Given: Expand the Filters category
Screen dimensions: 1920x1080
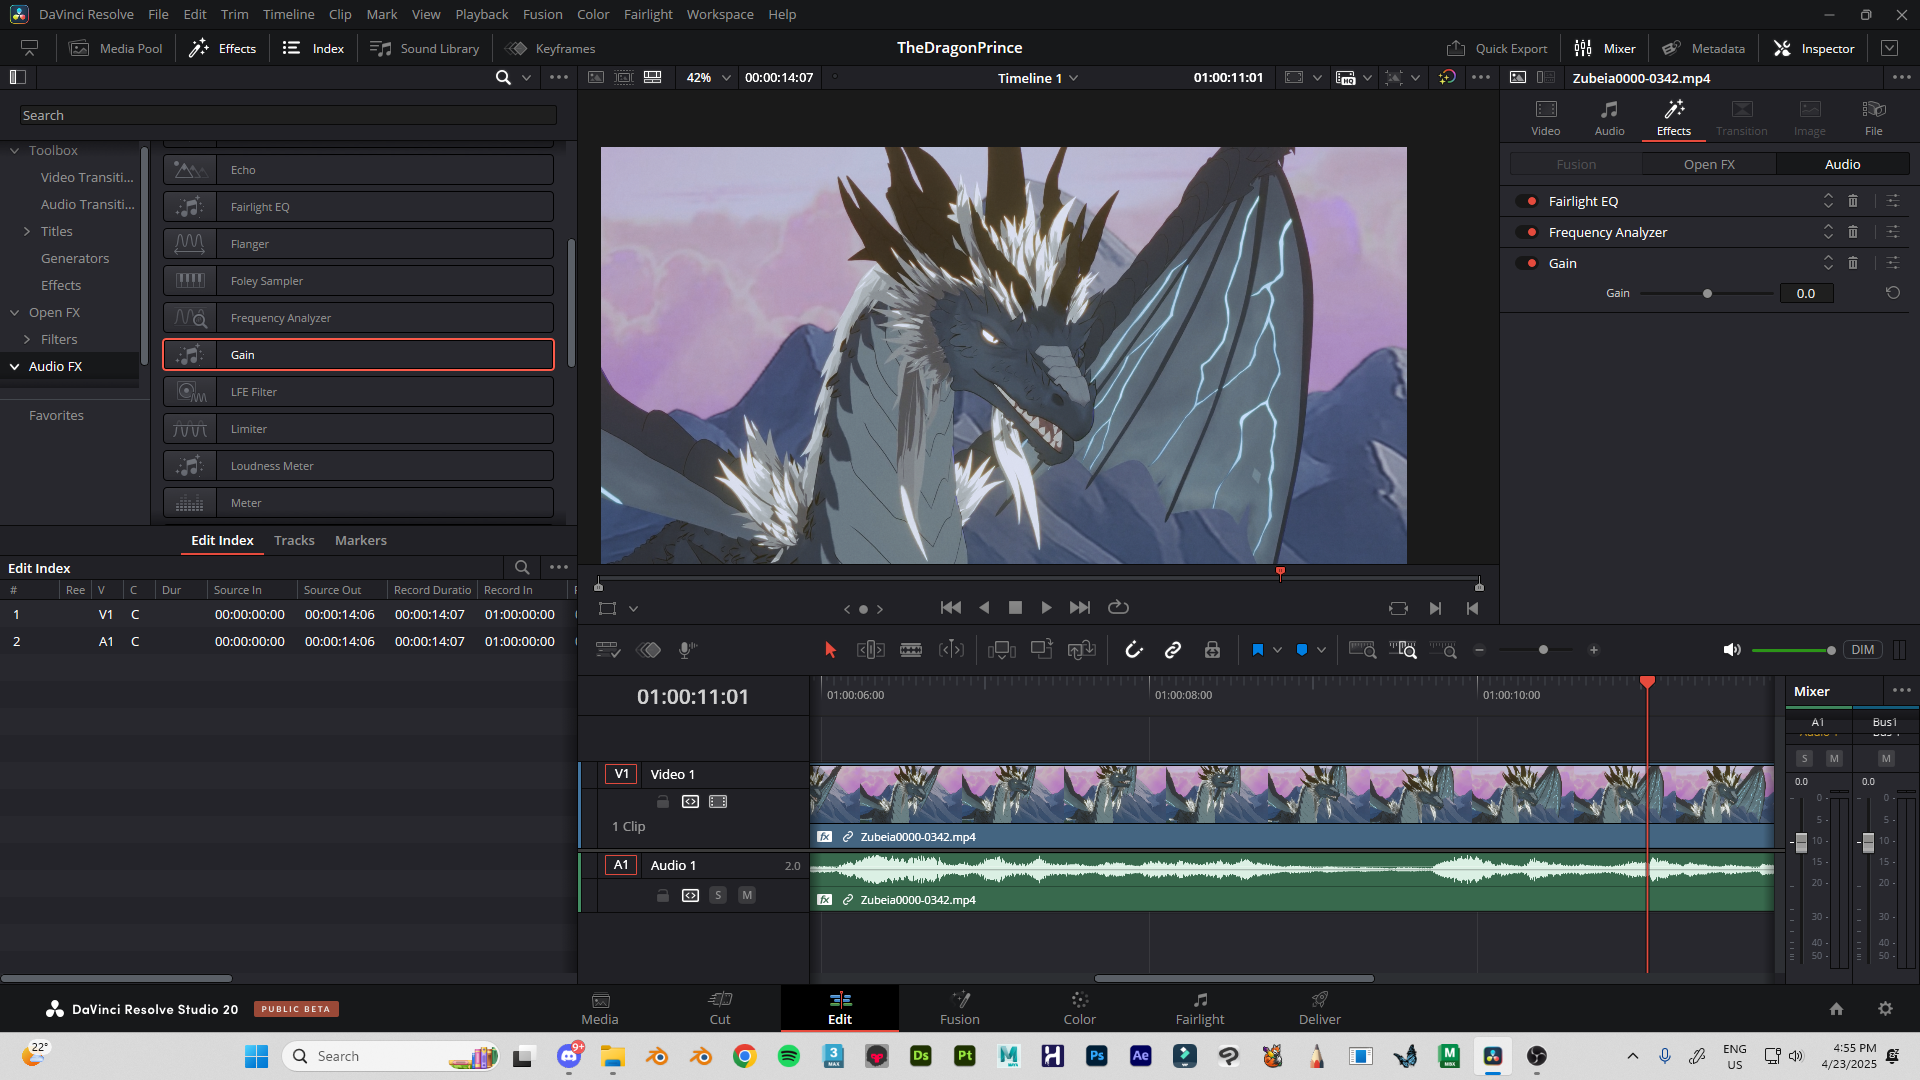Looking at the screenshot, I should coord(27,339).
